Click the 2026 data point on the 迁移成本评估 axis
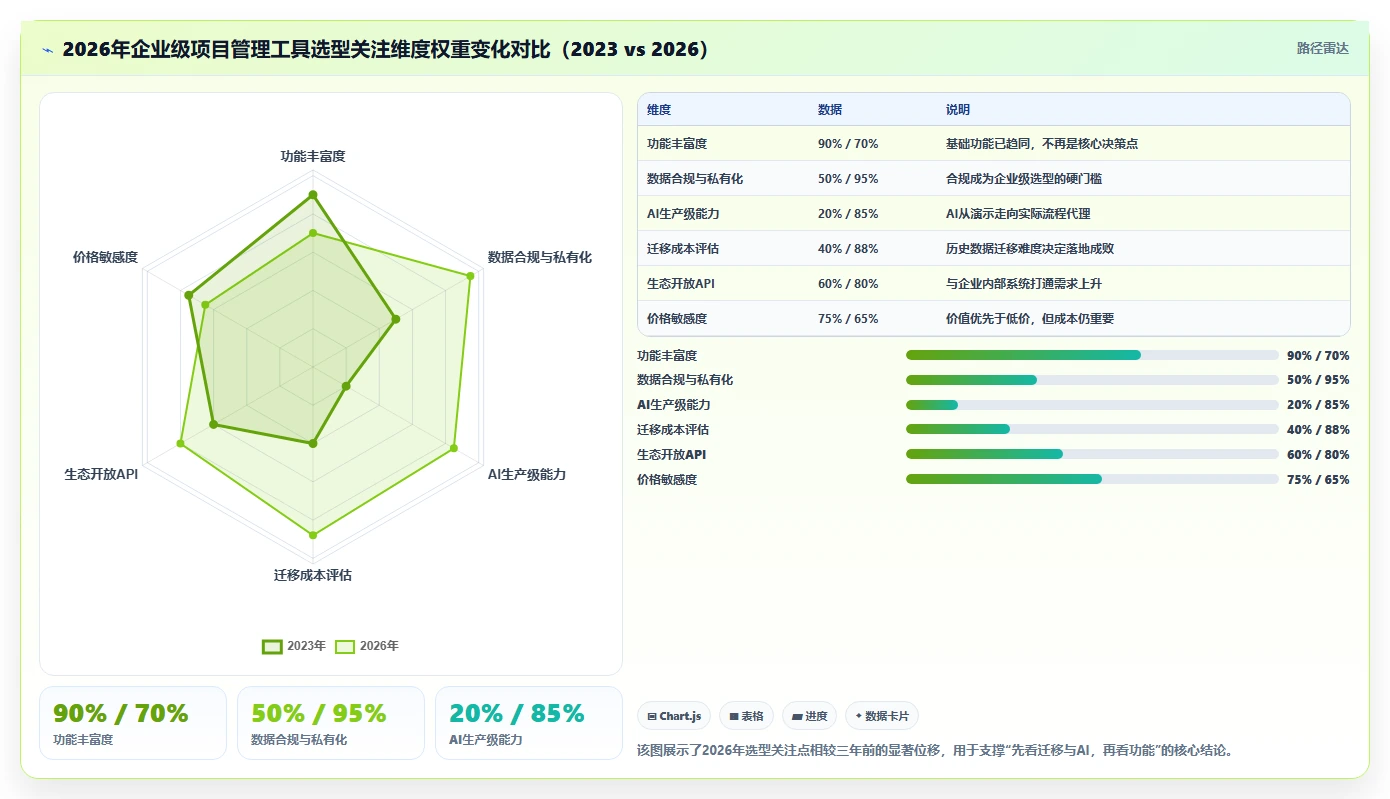The image size is (1390, 799). (313, 535)
